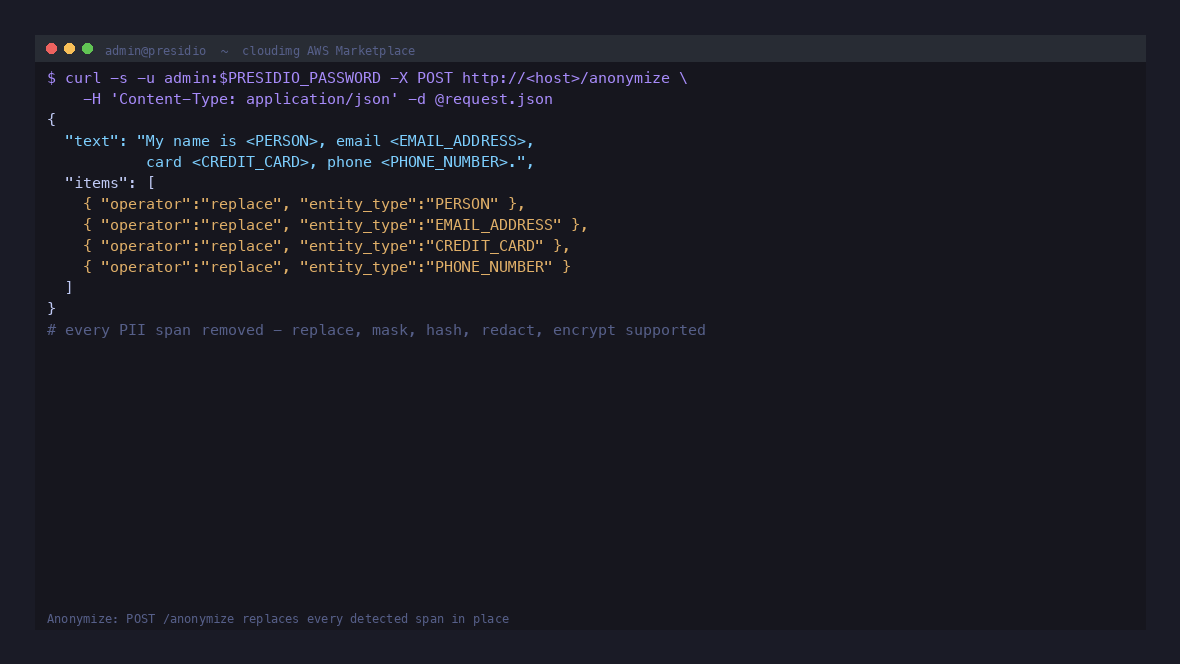Image resolution: width=1180 pixels, height=664 pixels.
Task: Click the red close window dot
Action: pos(51,49)
